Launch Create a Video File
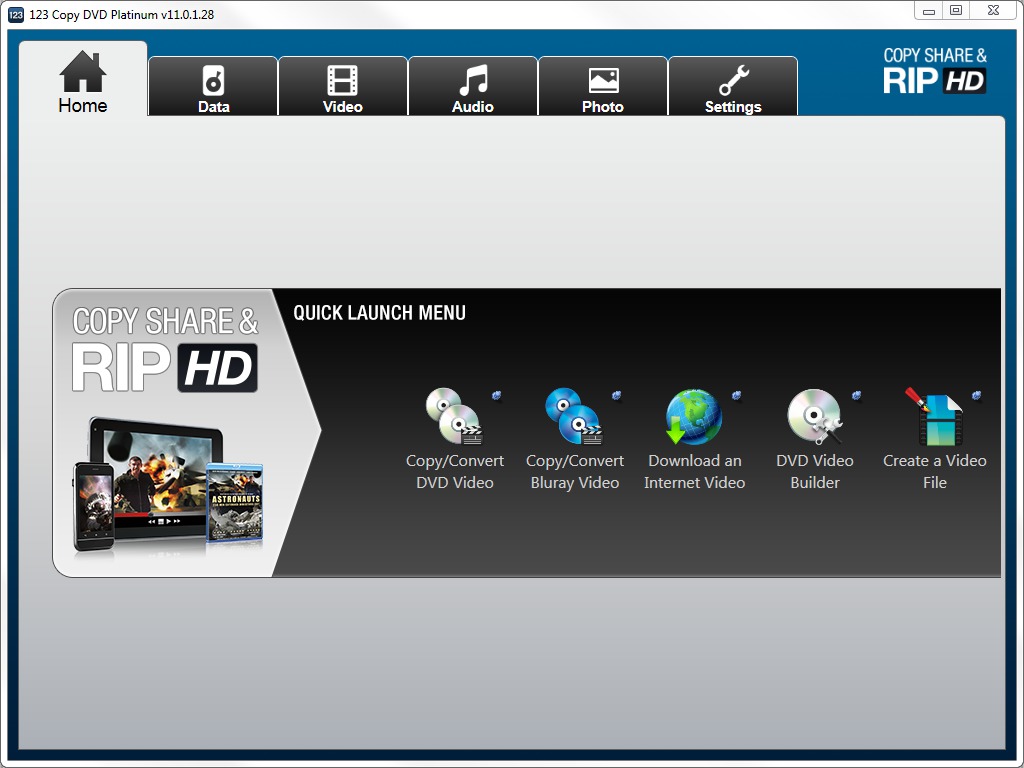1024x768 pixels. (935, 439)
